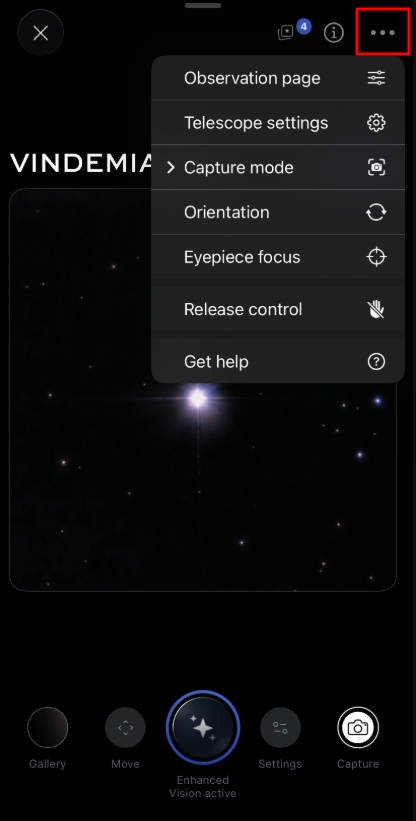Tap the Capture camera icon

(x=358, y=727)
